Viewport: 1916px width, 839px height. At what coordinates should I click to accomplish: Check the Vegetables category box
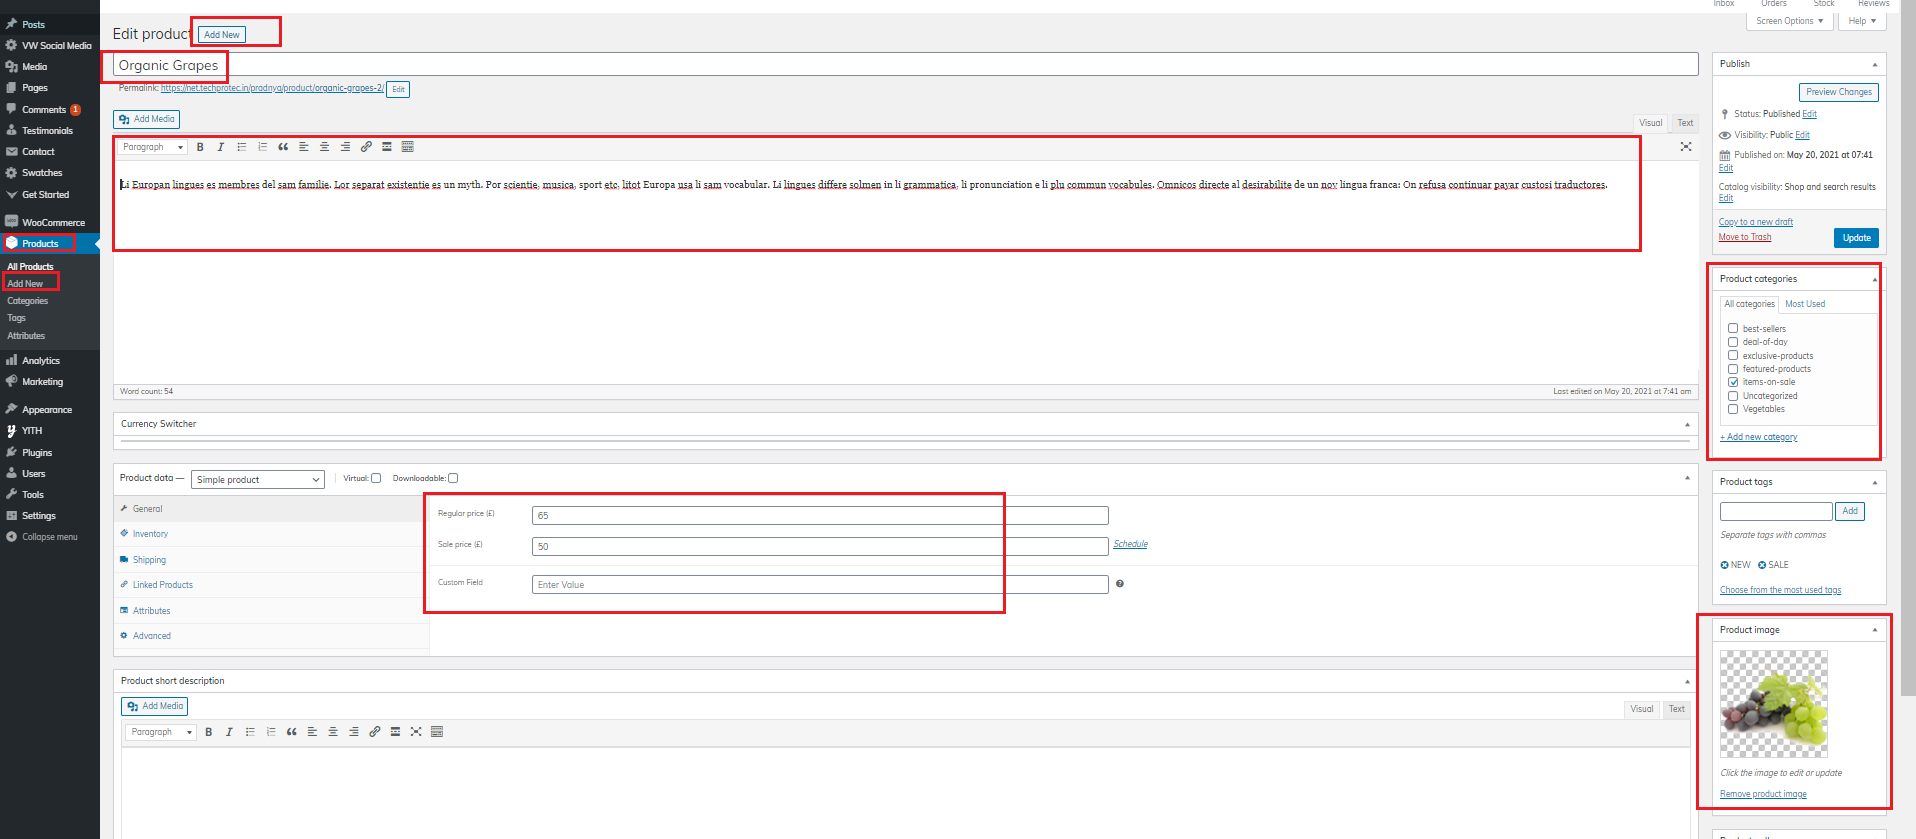tap(1733, 409)
